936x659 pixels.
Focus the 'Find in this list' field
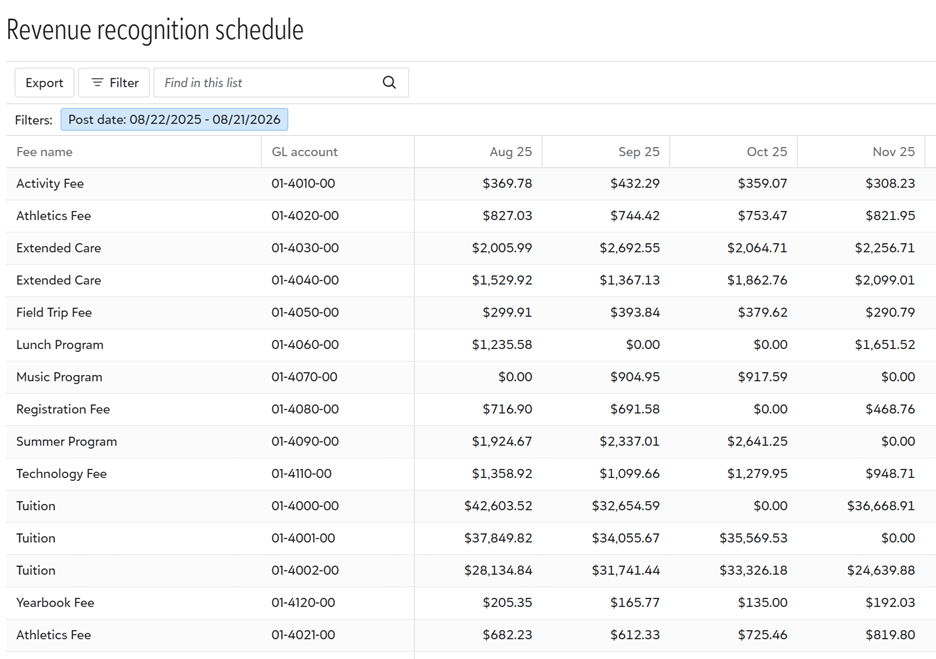pyautogui.click(x=281, y=82)
